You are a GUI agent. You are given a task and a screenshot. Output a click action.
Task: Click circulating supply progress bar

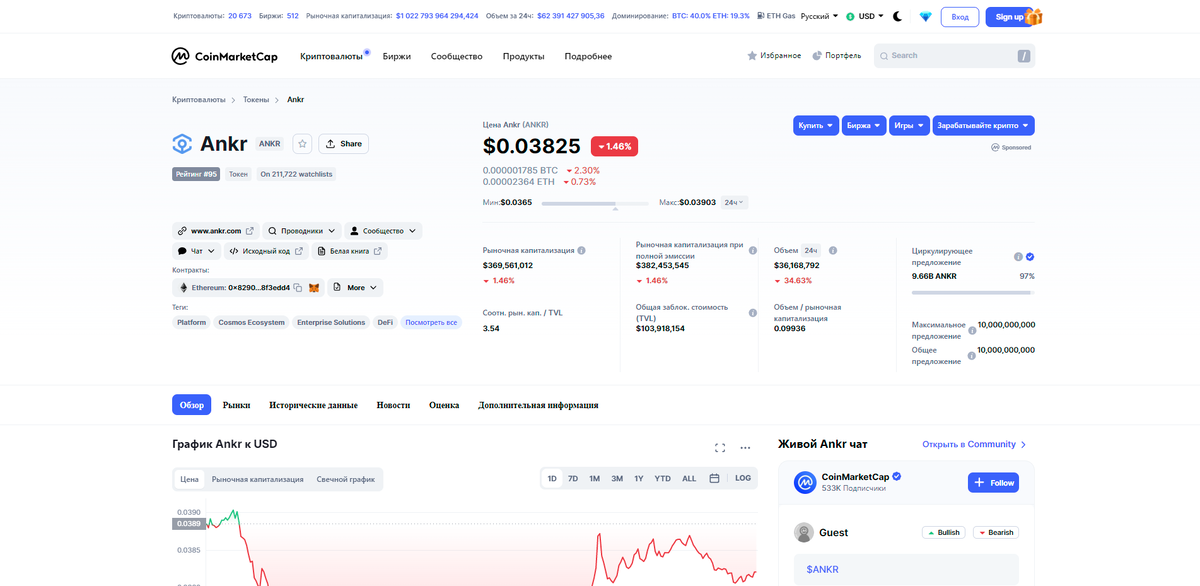pyautogui.click(x=973, y=293)
